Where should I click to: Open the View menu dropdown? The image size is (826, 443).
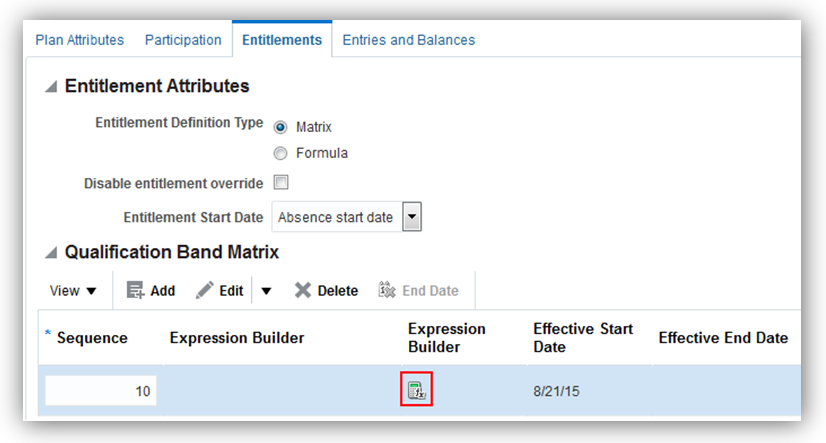tap(74, 290)
